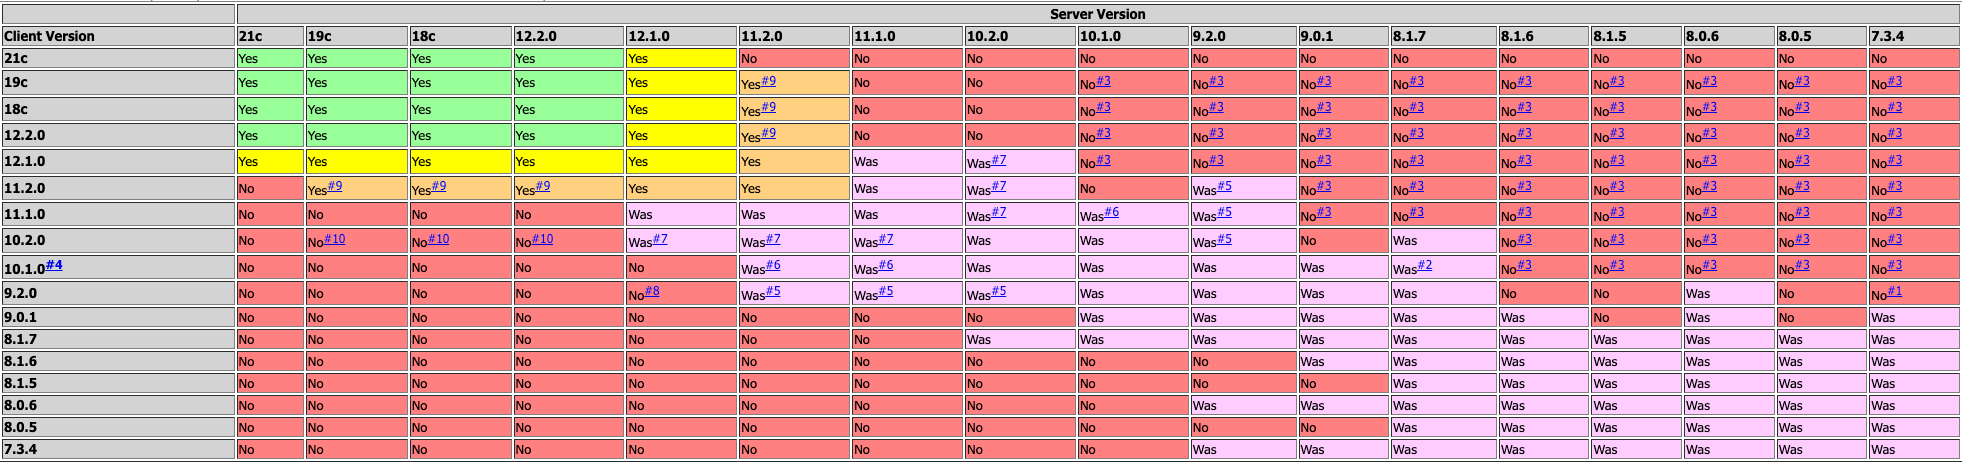Open #9 link in 18c client row, 11.2.0 column

[768, 107]
